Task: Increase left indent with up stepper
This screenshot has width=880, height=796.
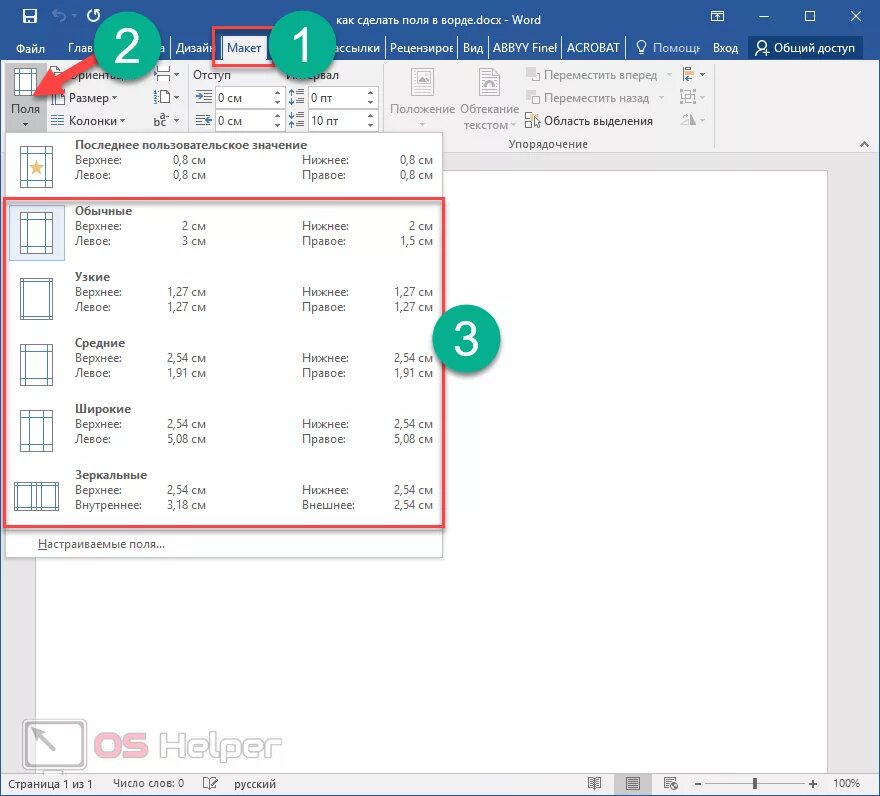Action: (277, 93)
